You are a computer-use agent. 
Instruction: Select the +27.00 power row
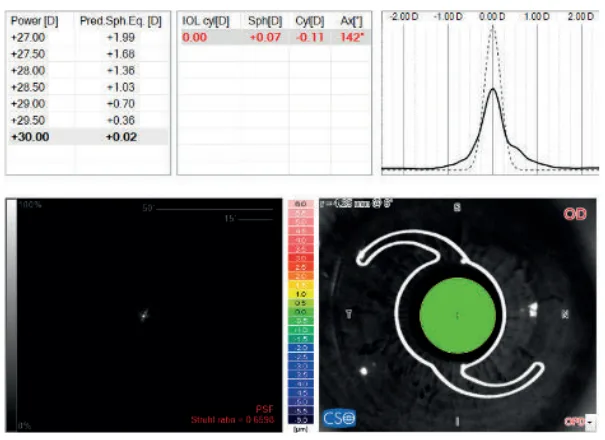(88, 38)
